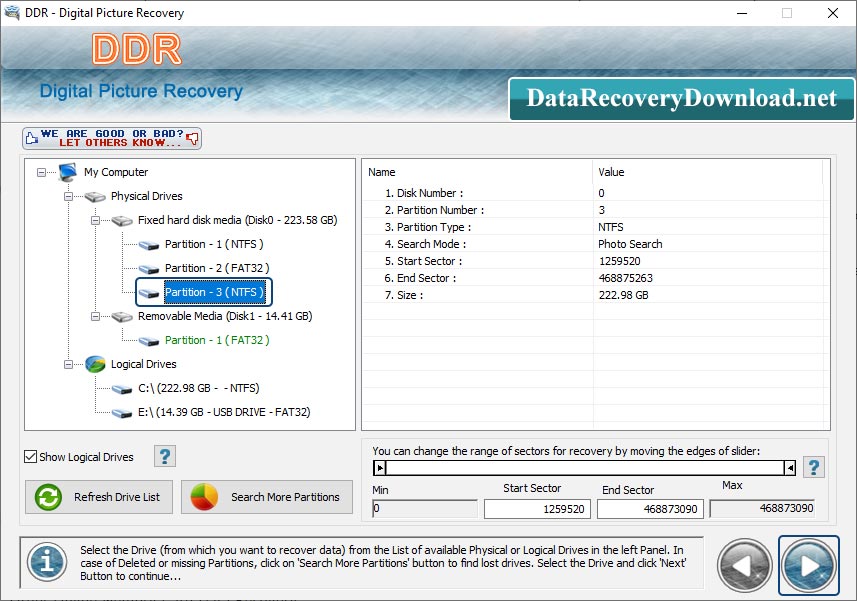This screenshot has height=601, width=857.
Task: Collapse the Logical Drives node
Action: [68, 364]
